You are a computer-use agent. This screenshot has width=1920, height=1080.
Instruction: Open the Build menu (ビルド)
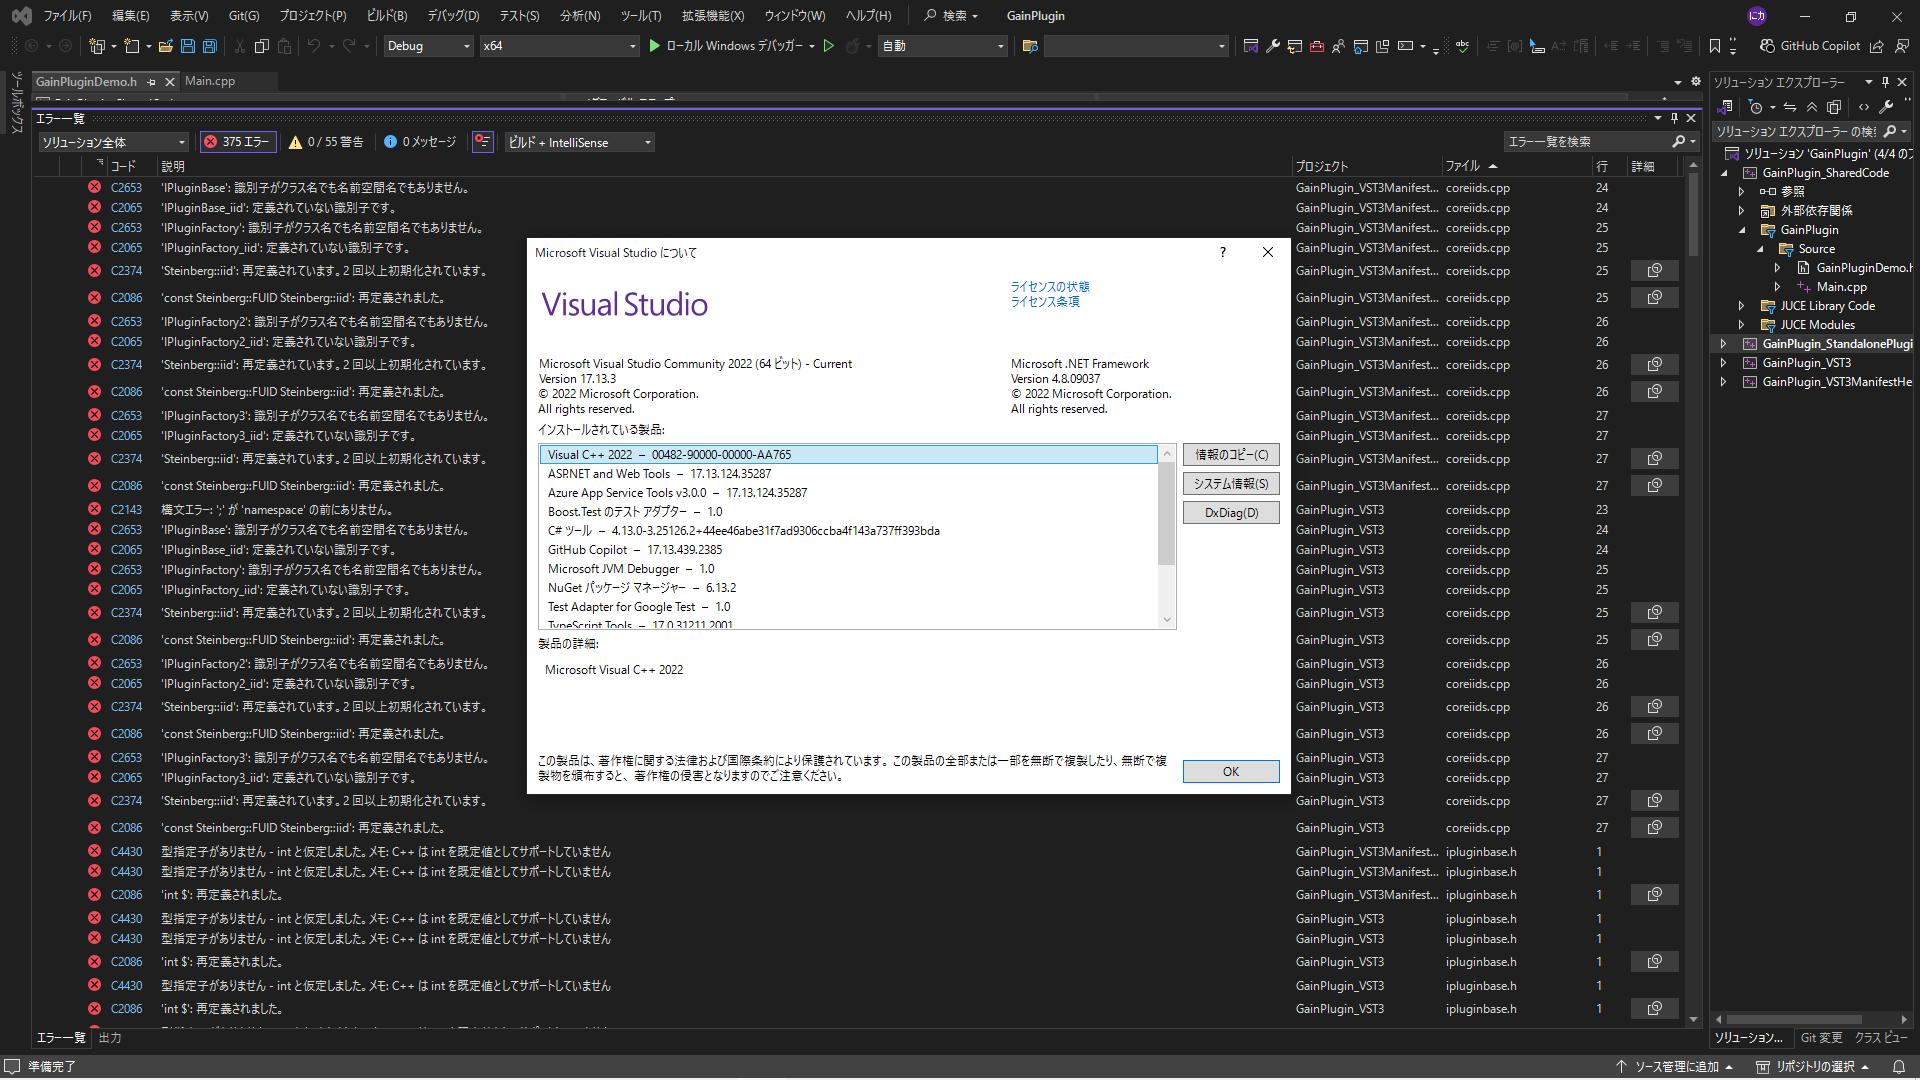coord(386,15)
